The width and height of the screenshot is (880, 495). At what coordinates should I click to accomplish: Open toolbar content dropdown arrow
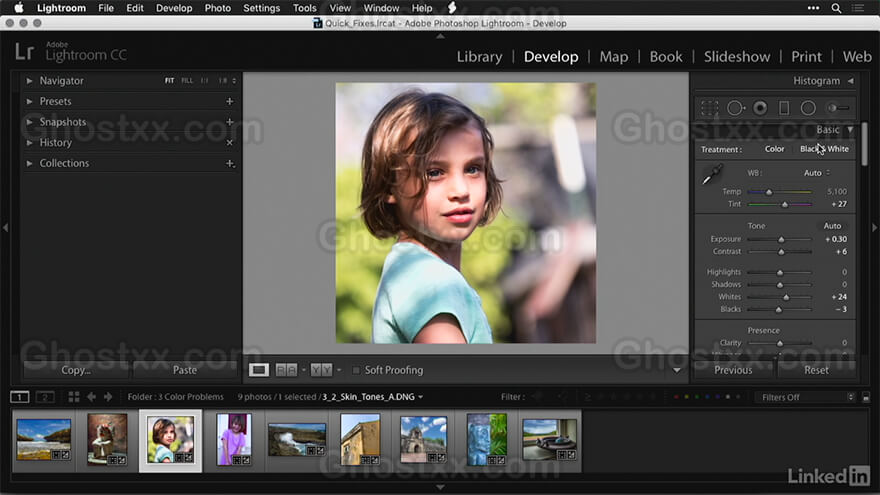tap(677, 370)
